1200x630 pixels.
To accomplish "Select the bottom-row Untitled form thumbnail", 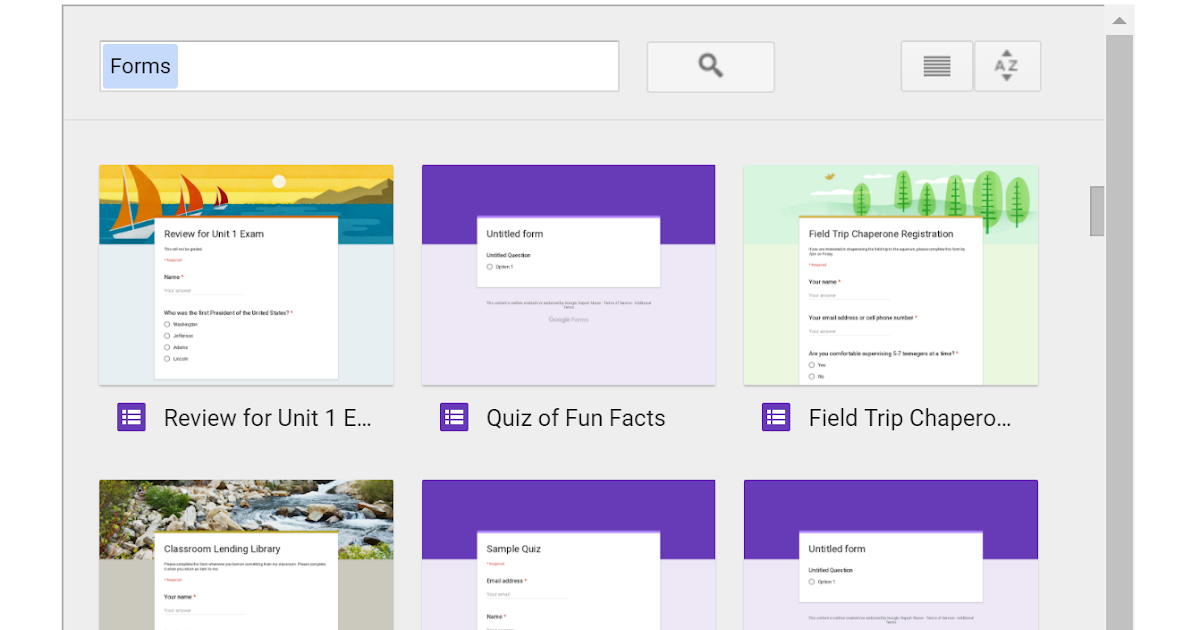I will click(891, 555).
